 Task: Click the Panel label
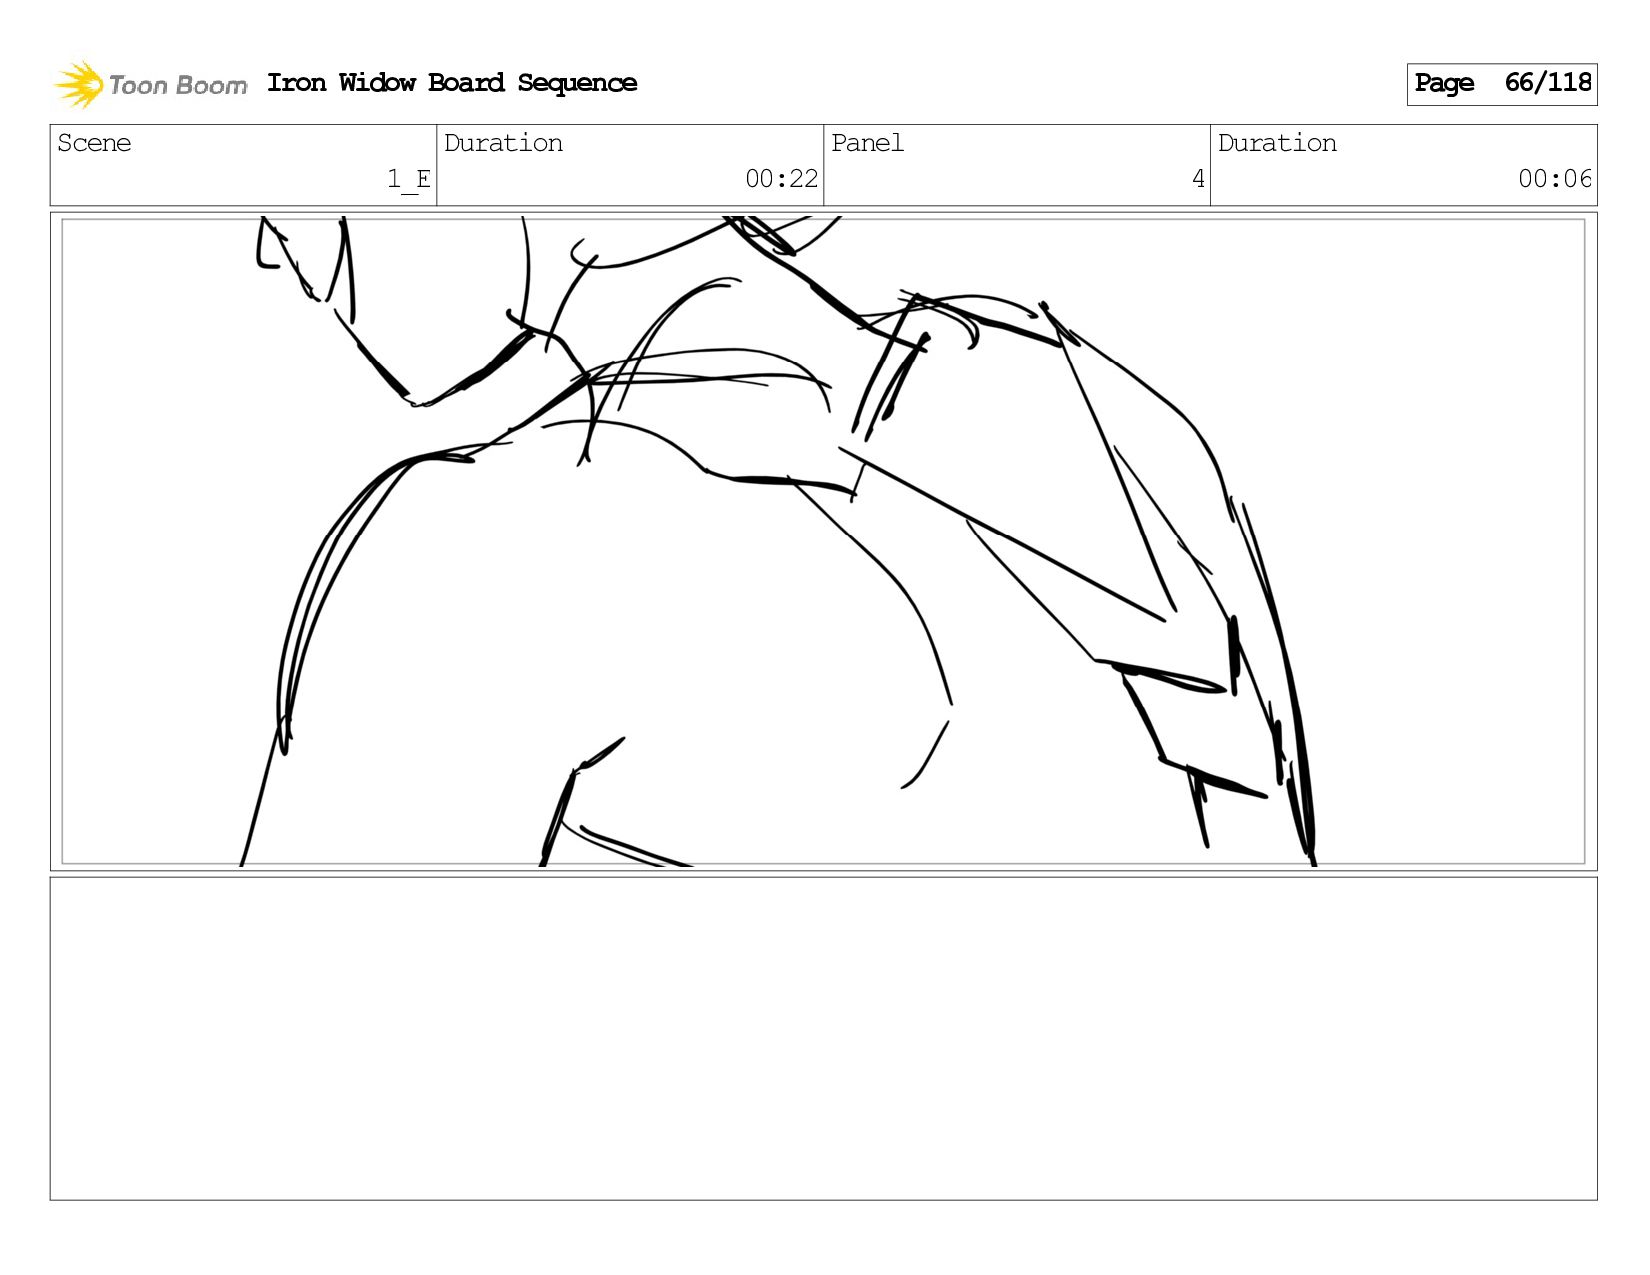pyautogui.click(x=867, y=143)
